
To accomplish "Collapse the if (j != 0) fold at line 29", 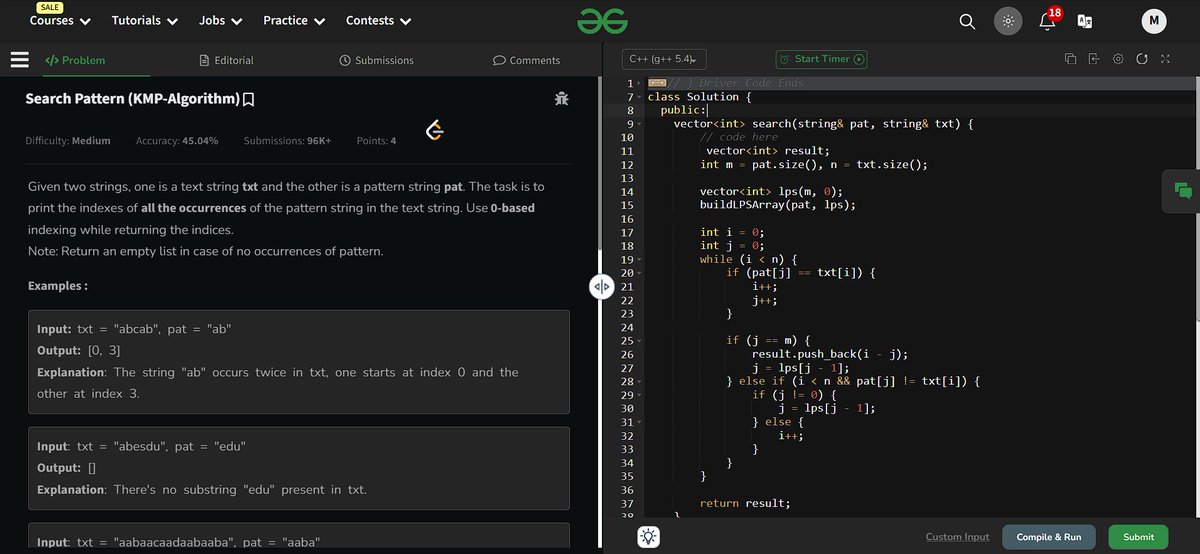I will (x=639, y=395).
